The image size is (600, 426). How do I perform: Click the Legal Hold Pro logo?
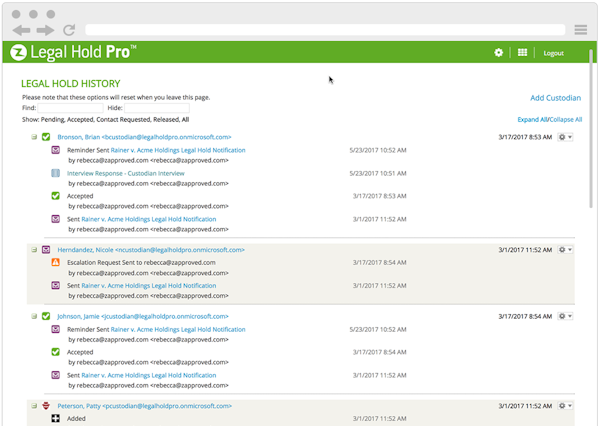pyautogui.click(x=73, y=52)
